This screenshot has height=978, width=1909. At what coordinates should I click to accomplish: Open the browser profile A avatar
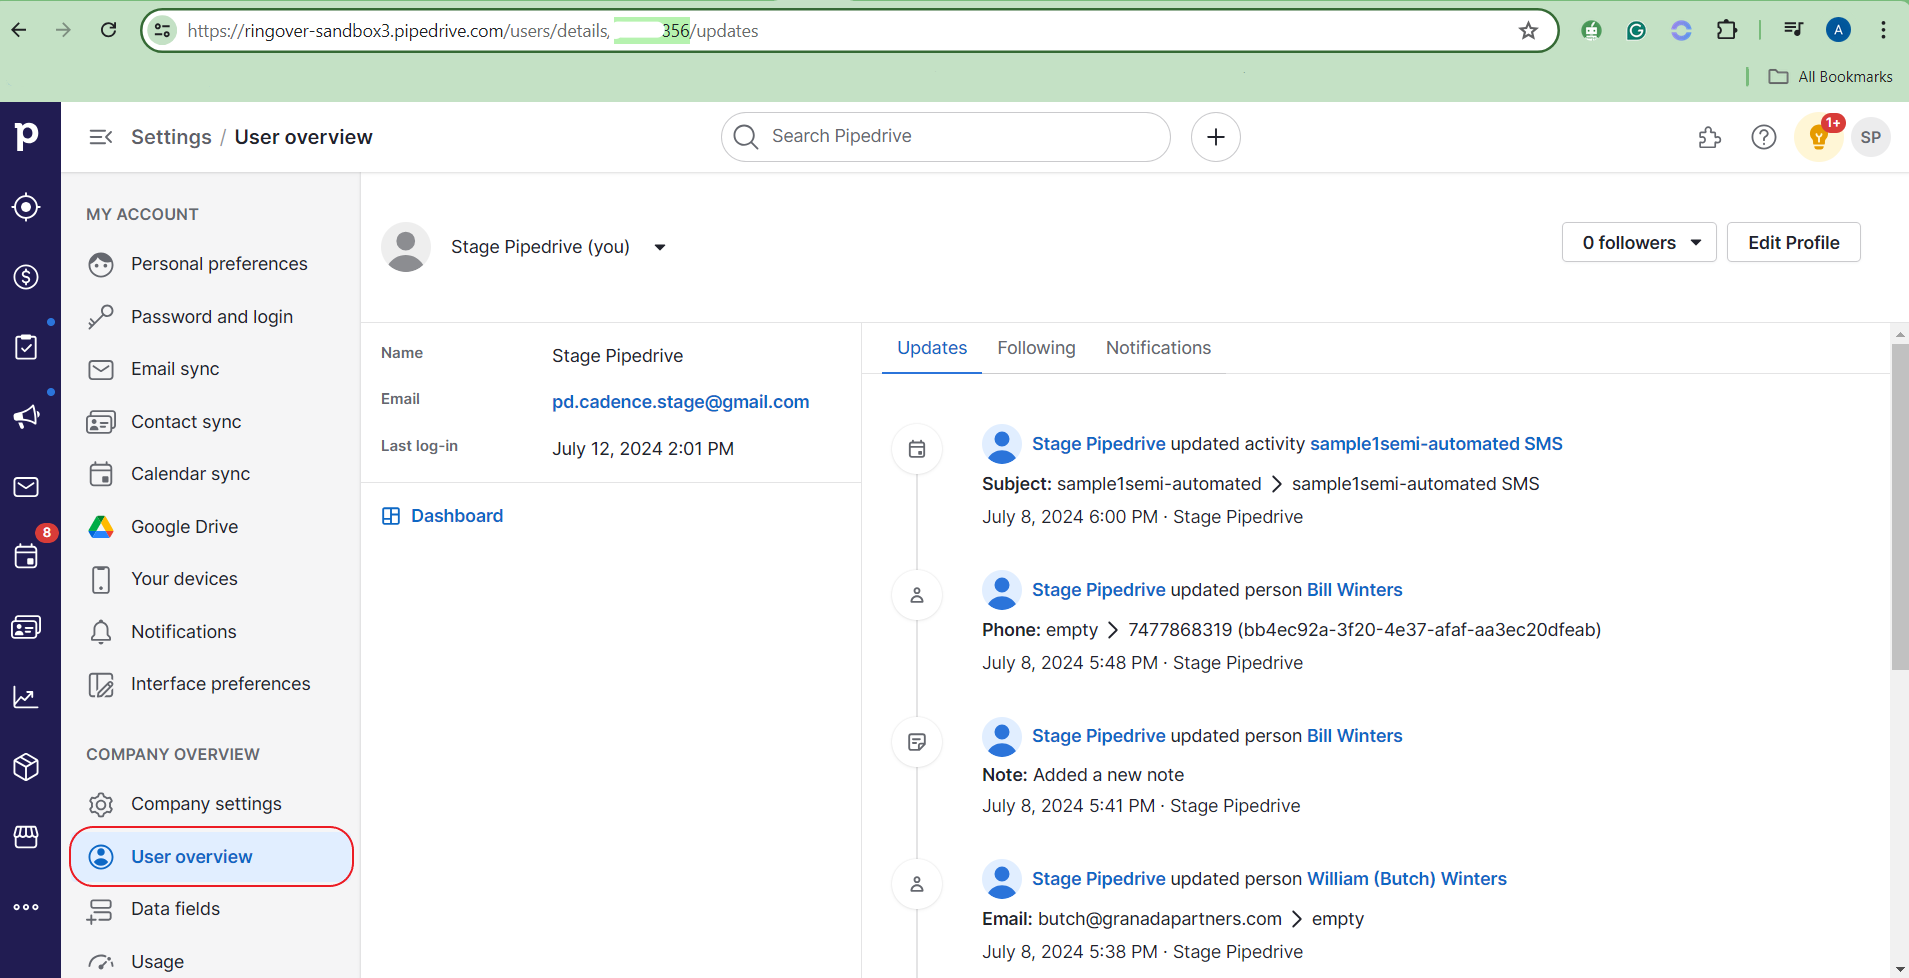1838,30
